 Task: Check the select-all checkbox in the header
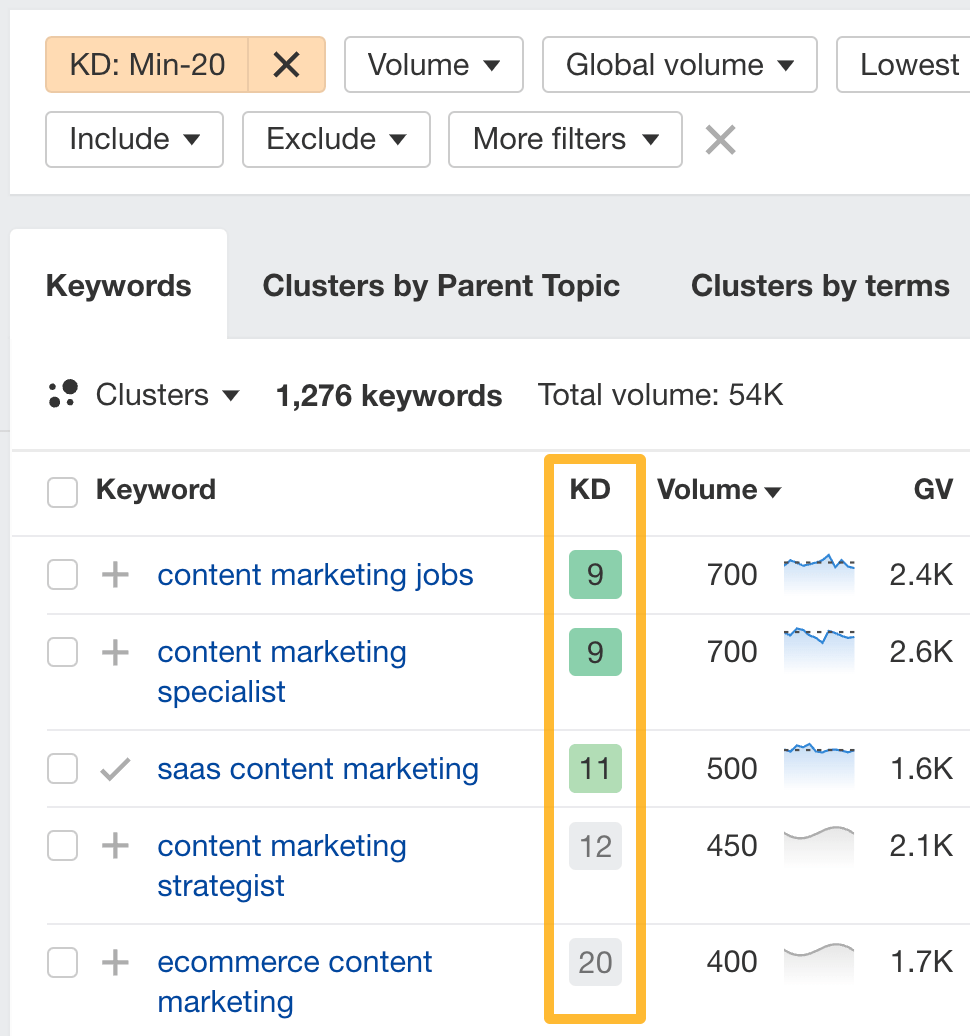(x=62, y=490)
